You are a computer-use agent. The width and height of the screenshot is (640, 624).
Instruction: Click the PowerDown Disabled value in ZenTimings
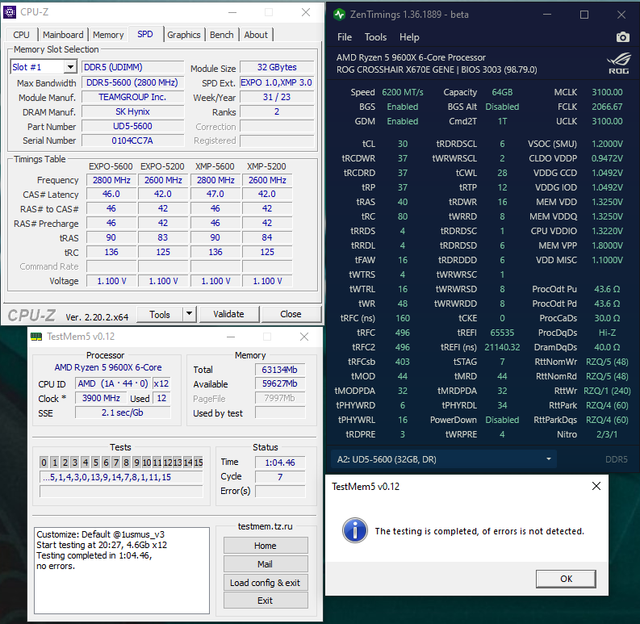(502, 420)
